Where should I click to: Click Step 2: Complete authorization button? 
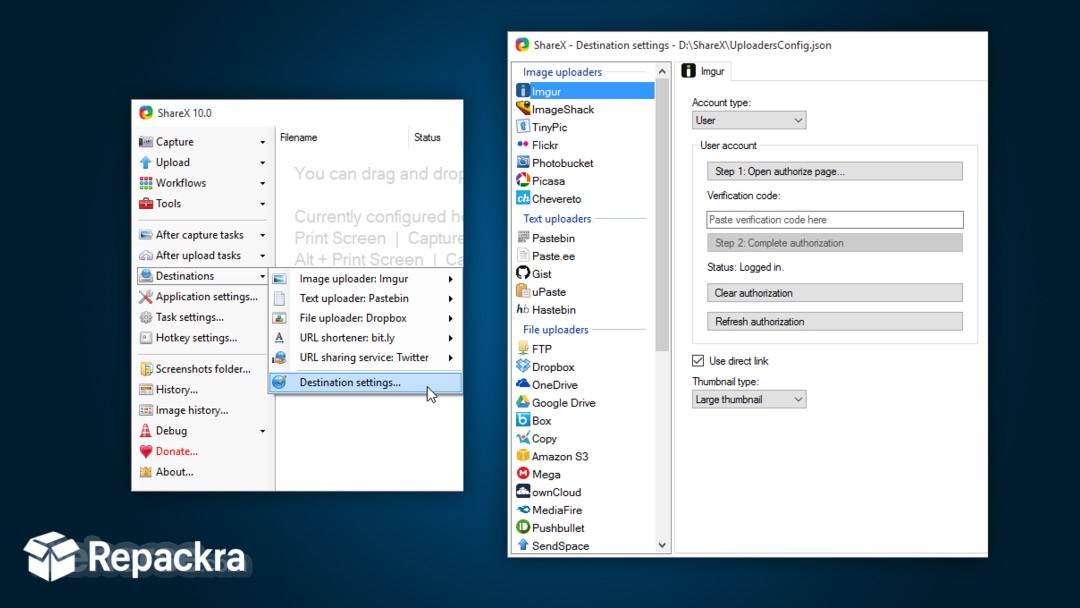click(835, 243)
